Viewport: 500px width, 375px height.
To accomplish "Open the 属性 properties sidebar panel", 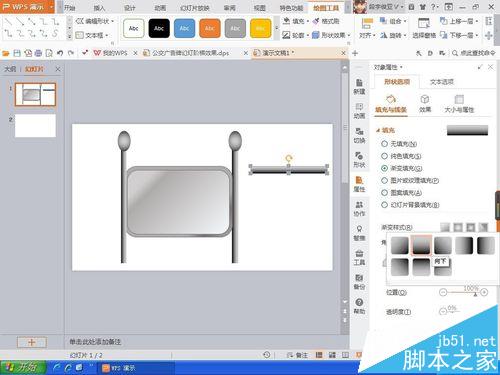I will point(359,184).
